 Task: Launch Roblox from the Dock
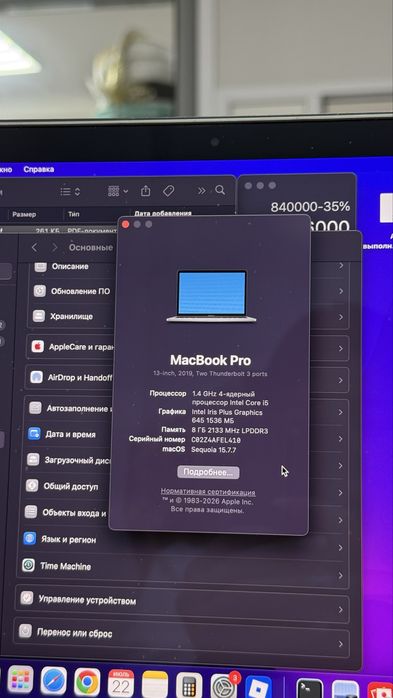coord(259,687)
